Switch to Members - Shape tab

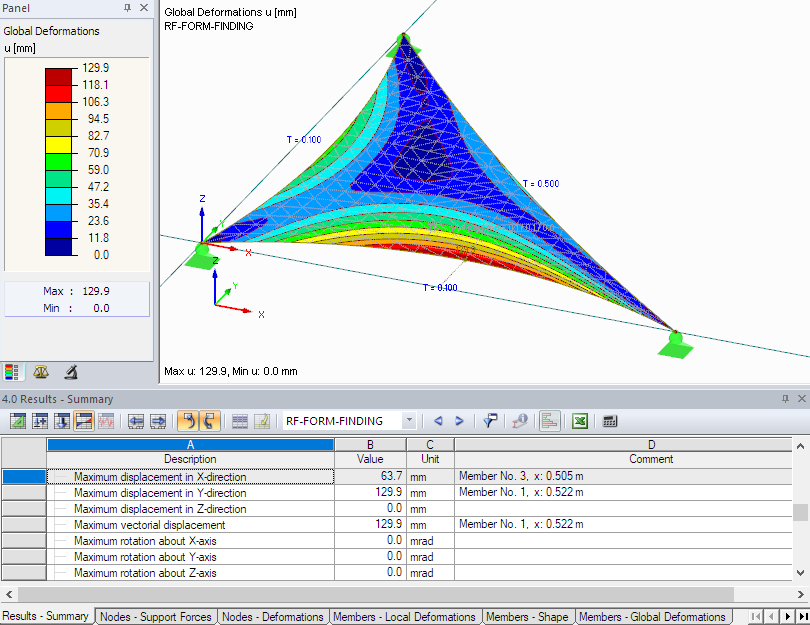[527, 617]
